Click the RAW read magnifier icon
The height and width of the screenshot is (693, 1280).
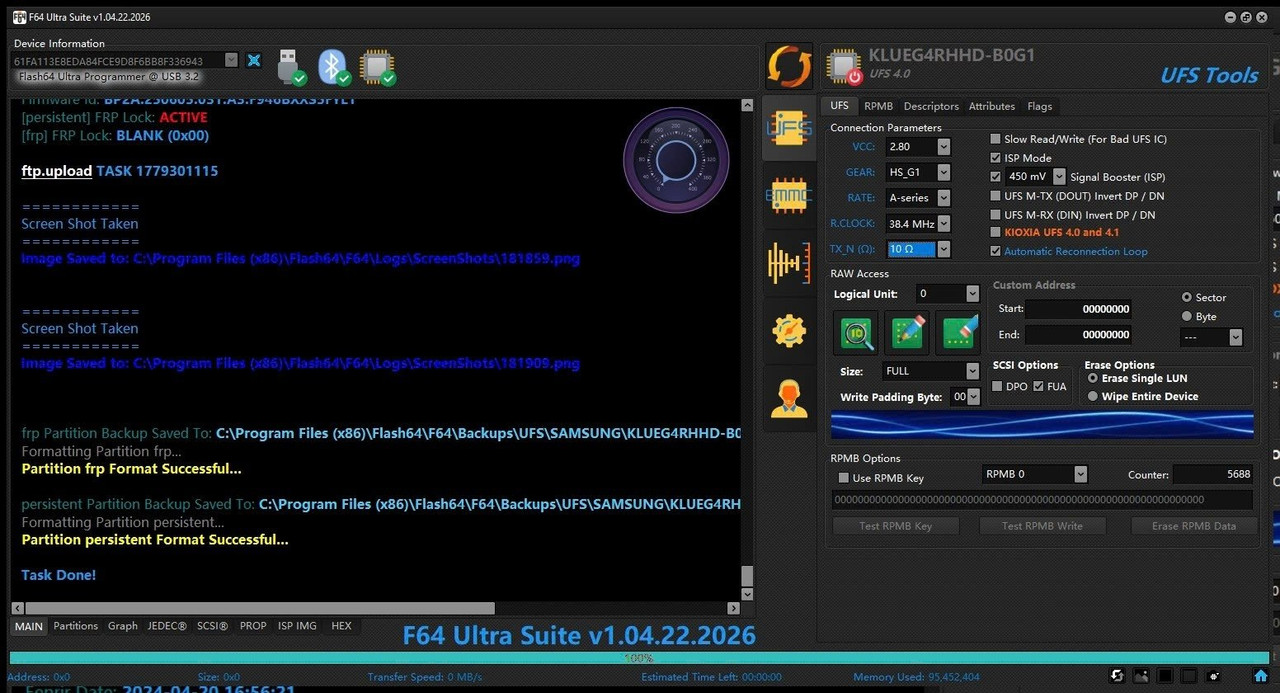click(856, 333)
